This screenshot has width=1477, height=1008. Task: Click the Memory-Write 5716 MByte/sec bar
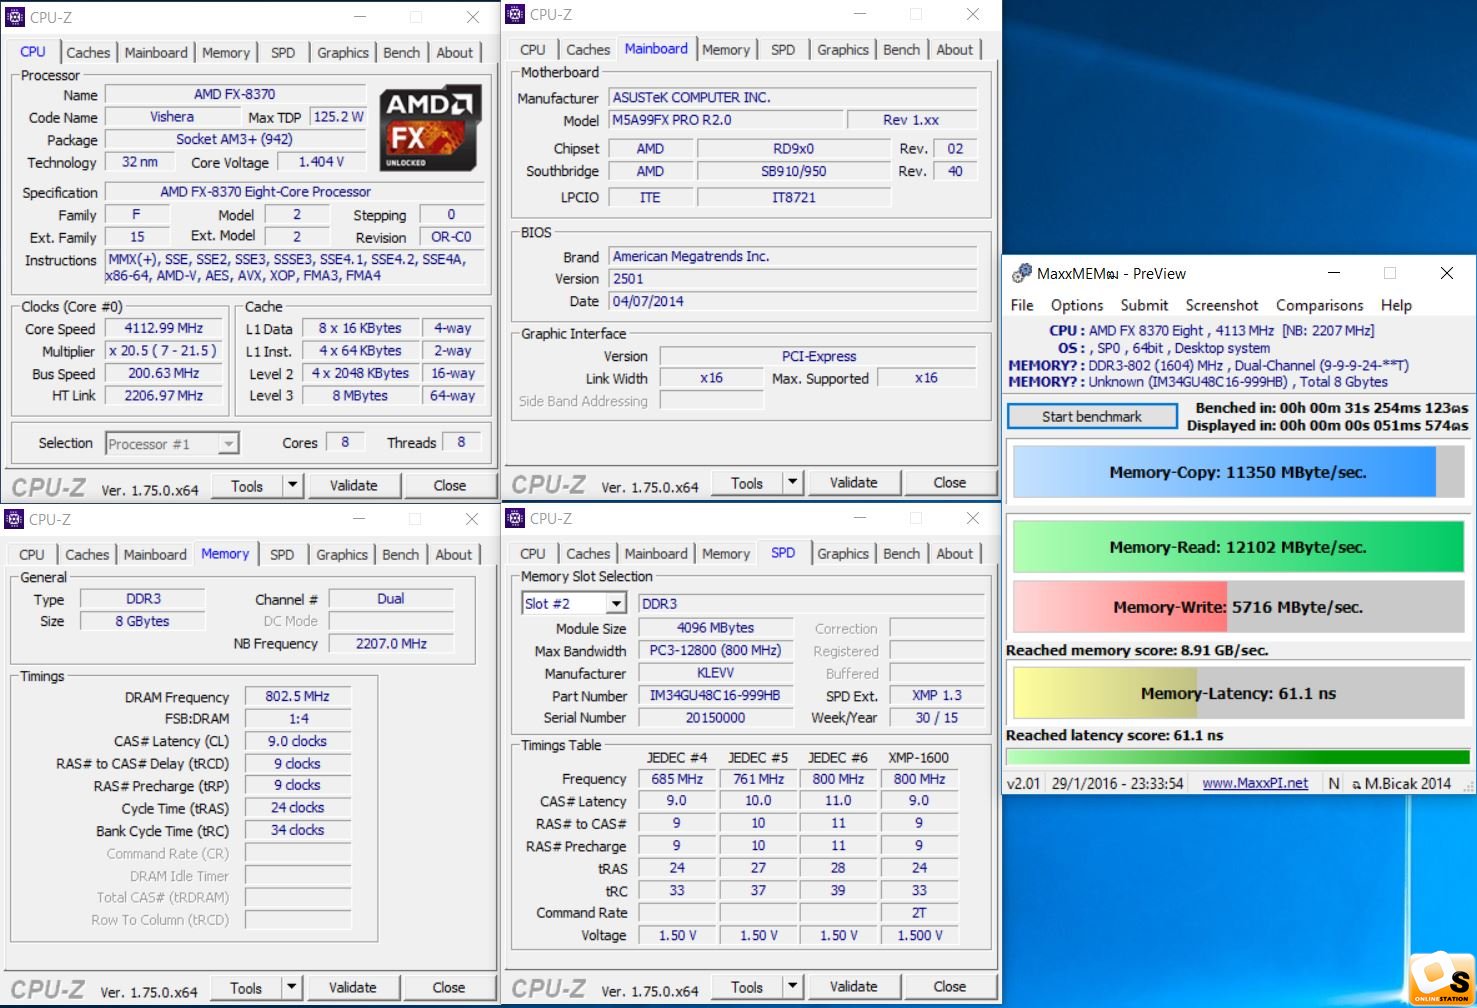1238,607
